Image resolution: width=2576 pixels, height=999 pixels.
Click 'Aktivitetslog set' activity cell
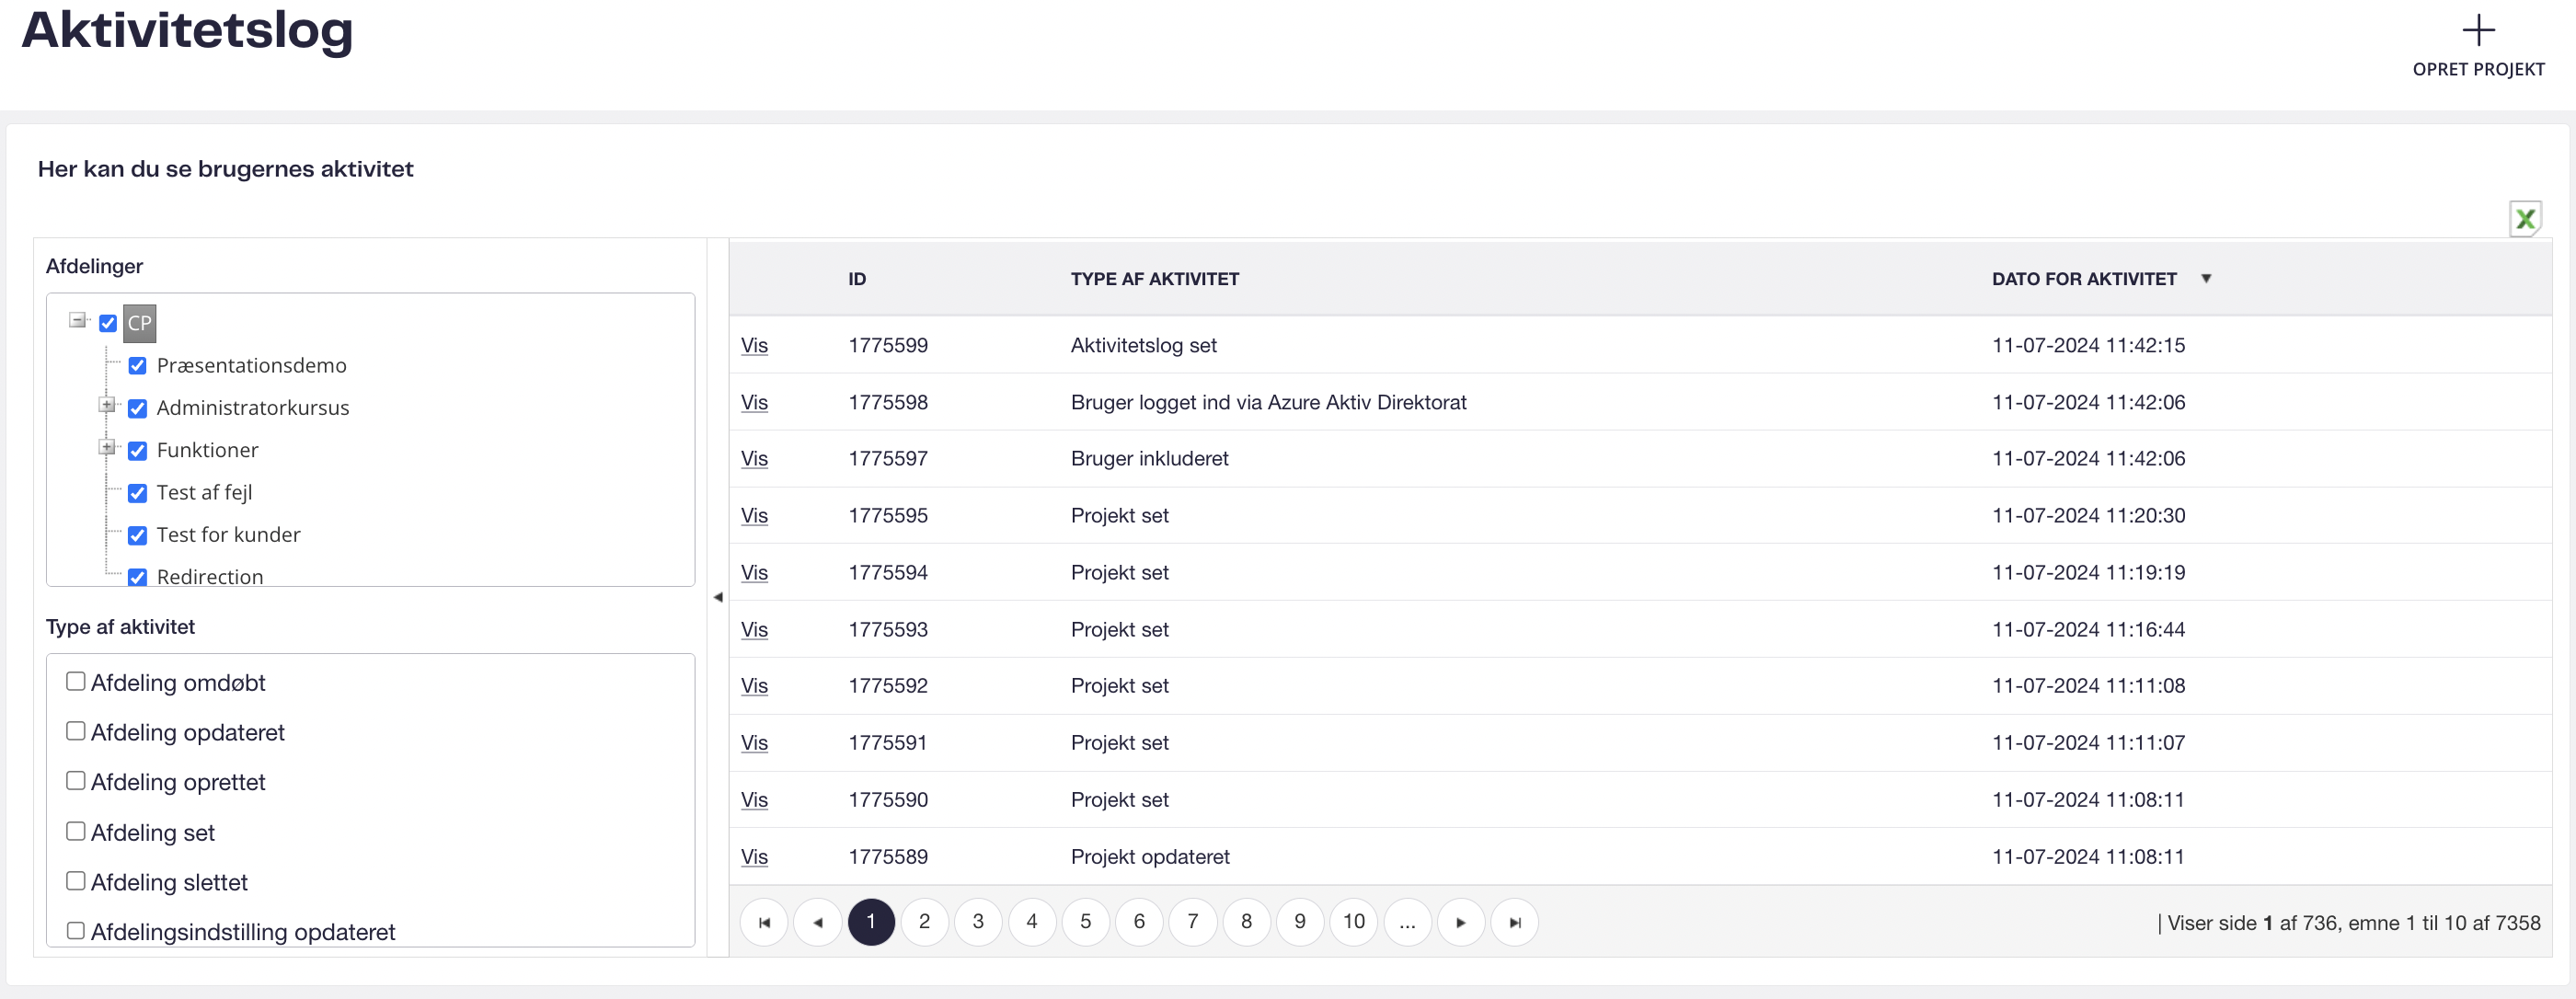1143,346
